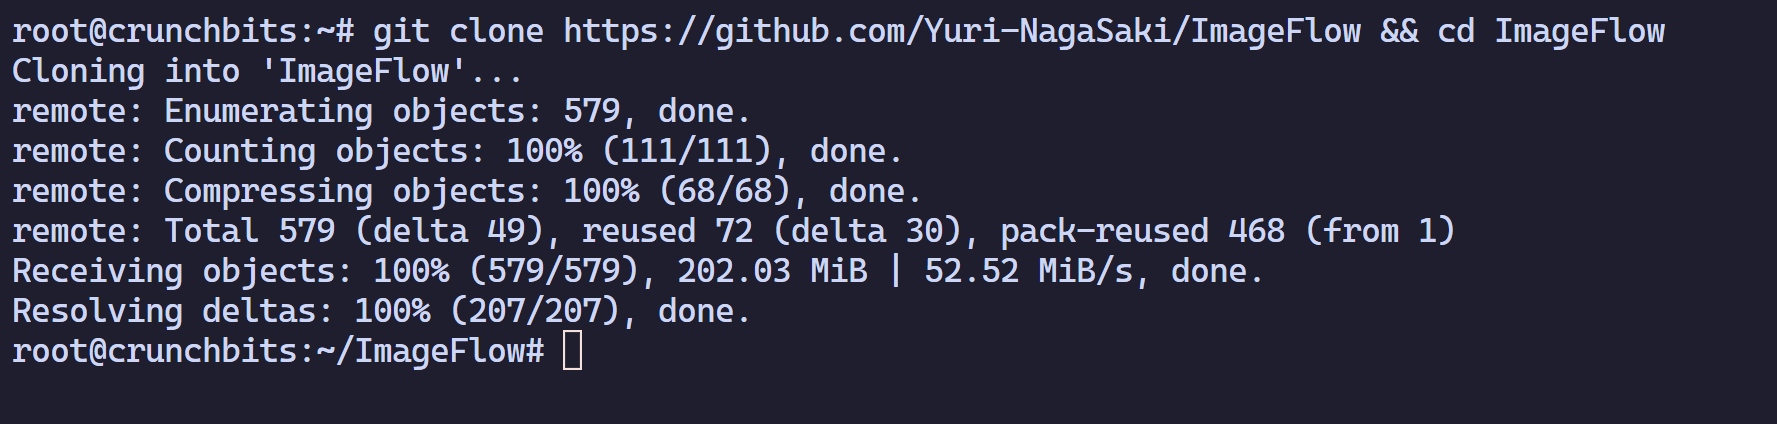Click the '(68/68)' compression count
Screen dimensions: 1777x424
[725, 191]
